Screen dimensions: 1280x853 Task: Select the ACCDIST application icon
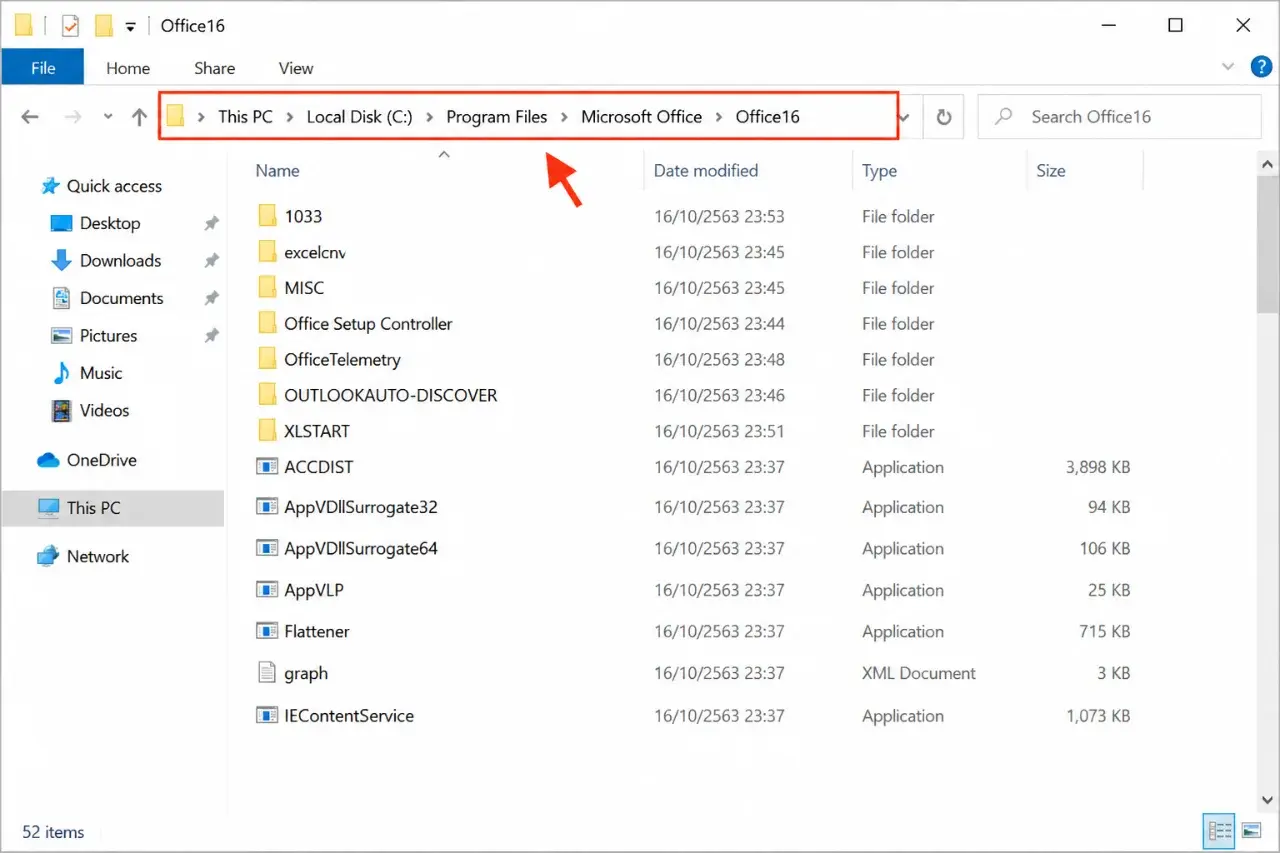click(266, 467)
